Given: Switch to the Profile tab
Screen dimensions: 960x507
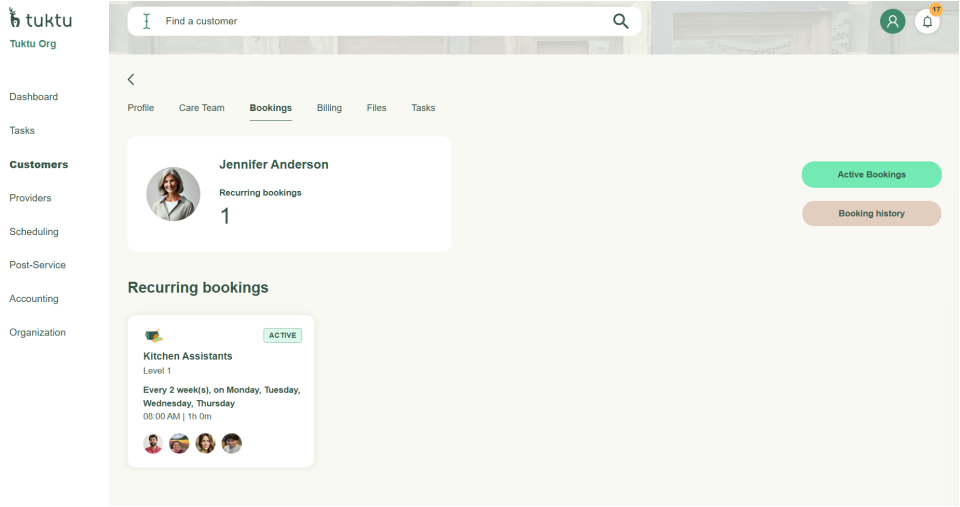Looking at the screenshot, I should (141, 108).
